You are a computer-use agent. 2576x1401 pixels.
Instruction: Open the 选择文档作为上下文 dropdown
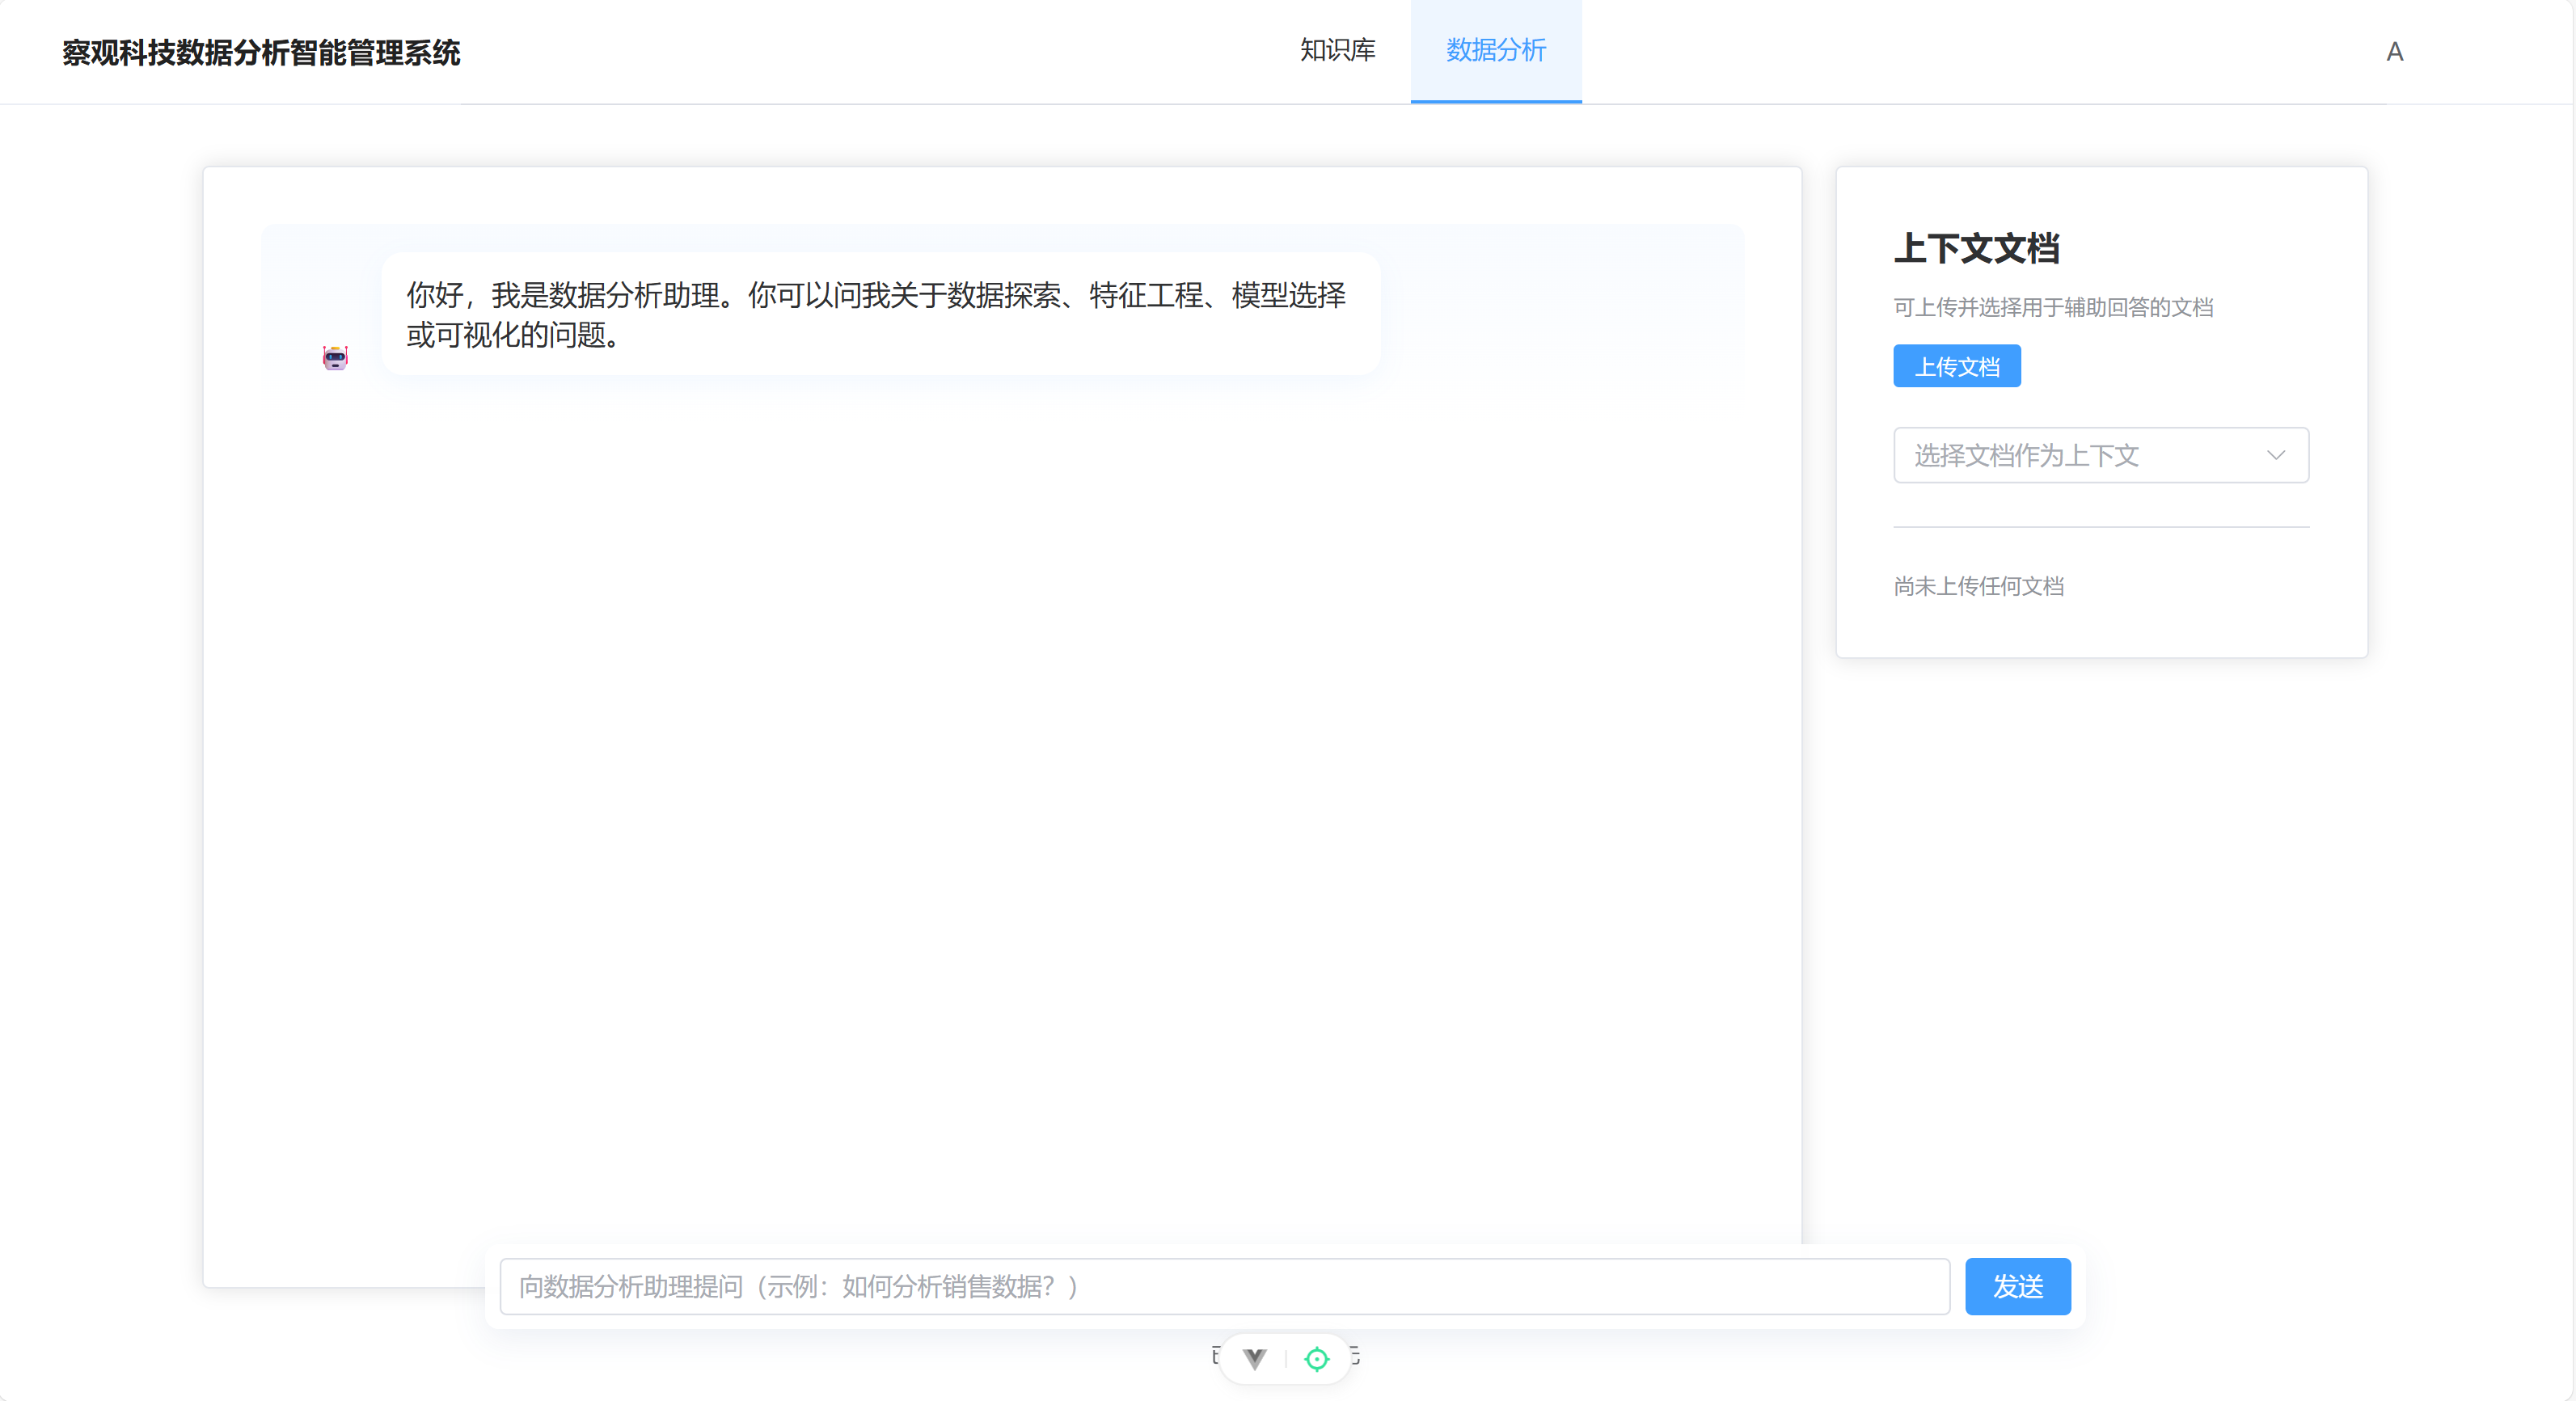point(2101,455)
